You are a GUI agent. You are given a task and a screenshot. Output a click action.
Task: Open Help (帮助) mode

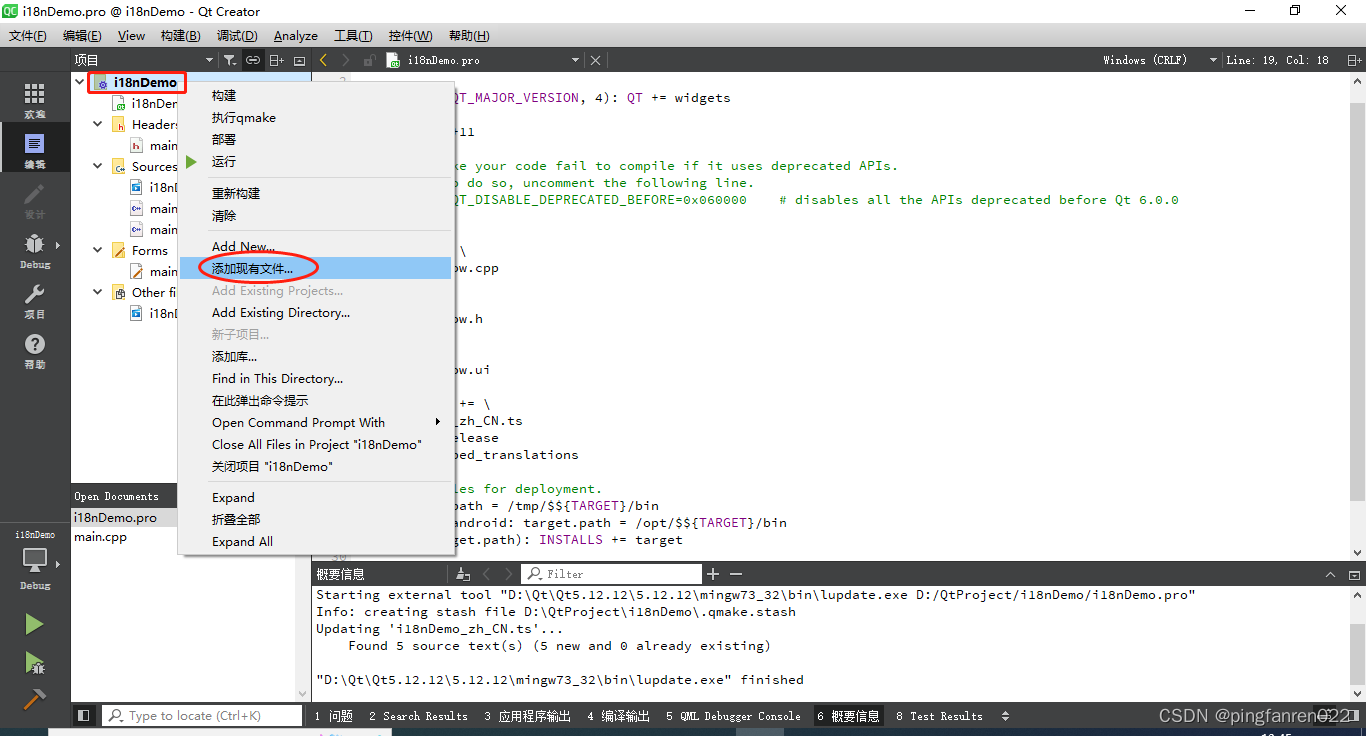pyautogui.click(x=35, y=350)
